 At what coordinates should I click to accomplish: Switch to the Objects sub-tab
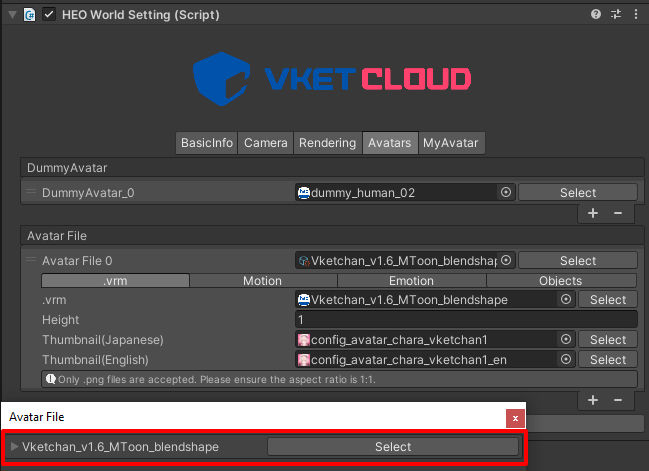(561, 281)
